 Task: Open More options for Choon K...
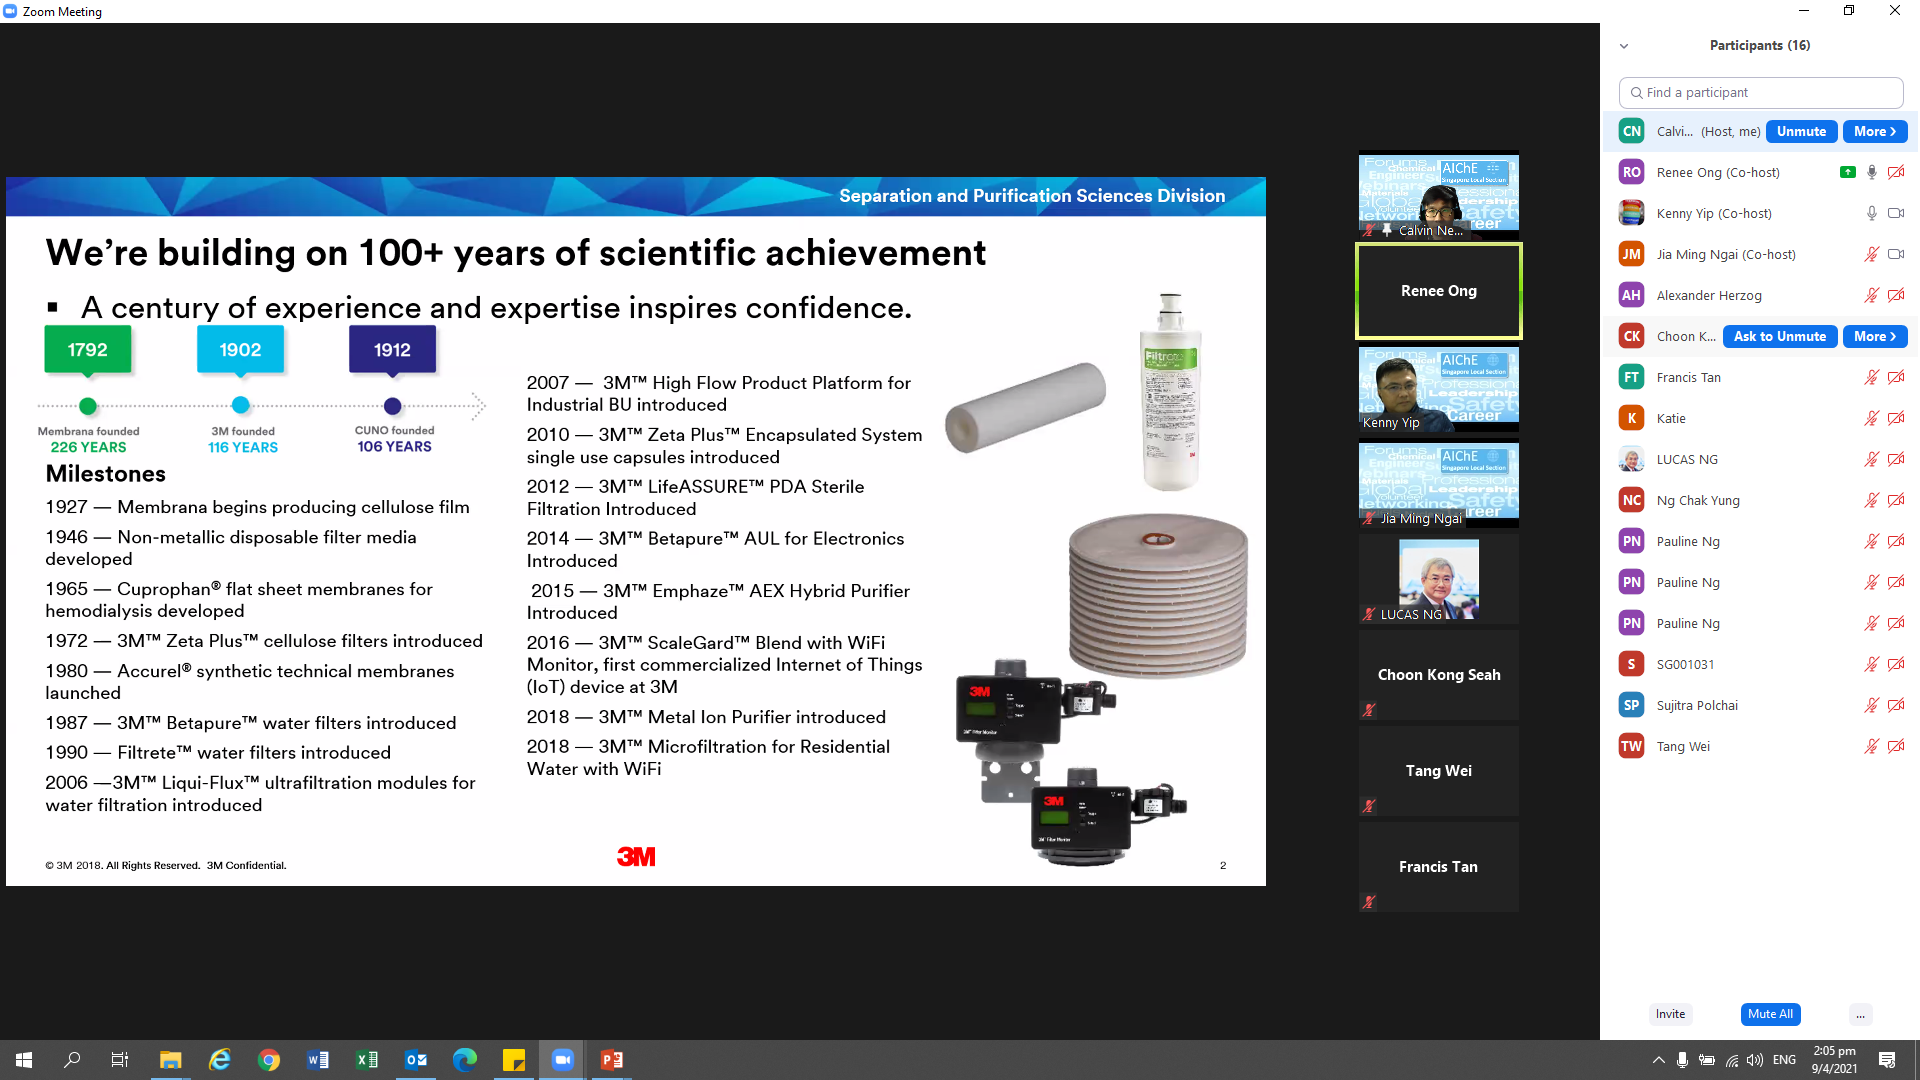[1875, 336]
